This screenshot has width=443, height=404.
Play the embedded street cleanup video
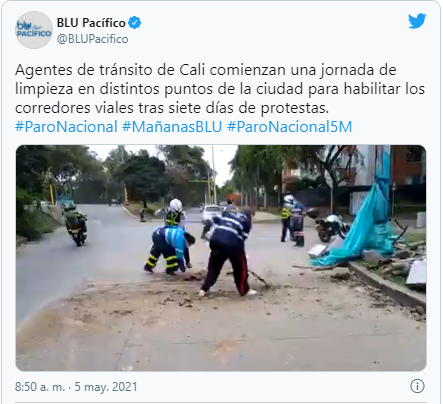(221, 258)
